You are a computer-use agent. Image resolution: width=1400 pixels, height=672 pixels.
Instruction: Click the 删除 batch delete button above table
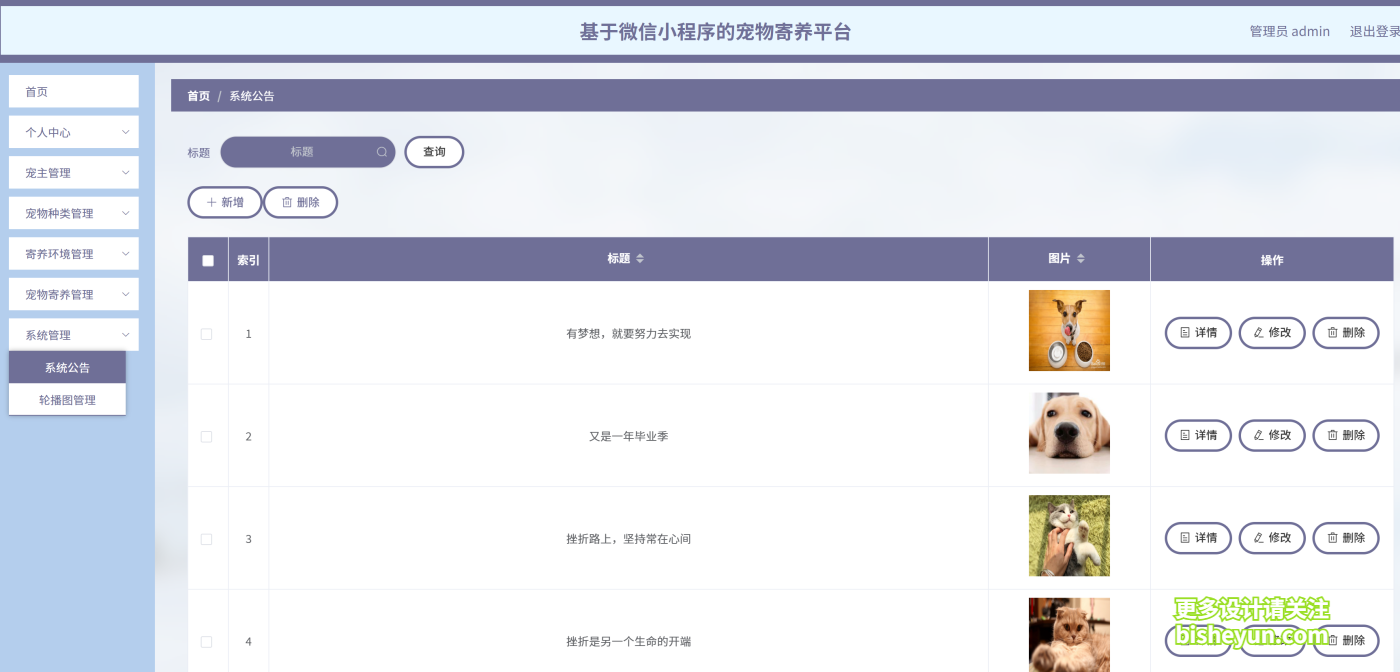coord(301,202)
